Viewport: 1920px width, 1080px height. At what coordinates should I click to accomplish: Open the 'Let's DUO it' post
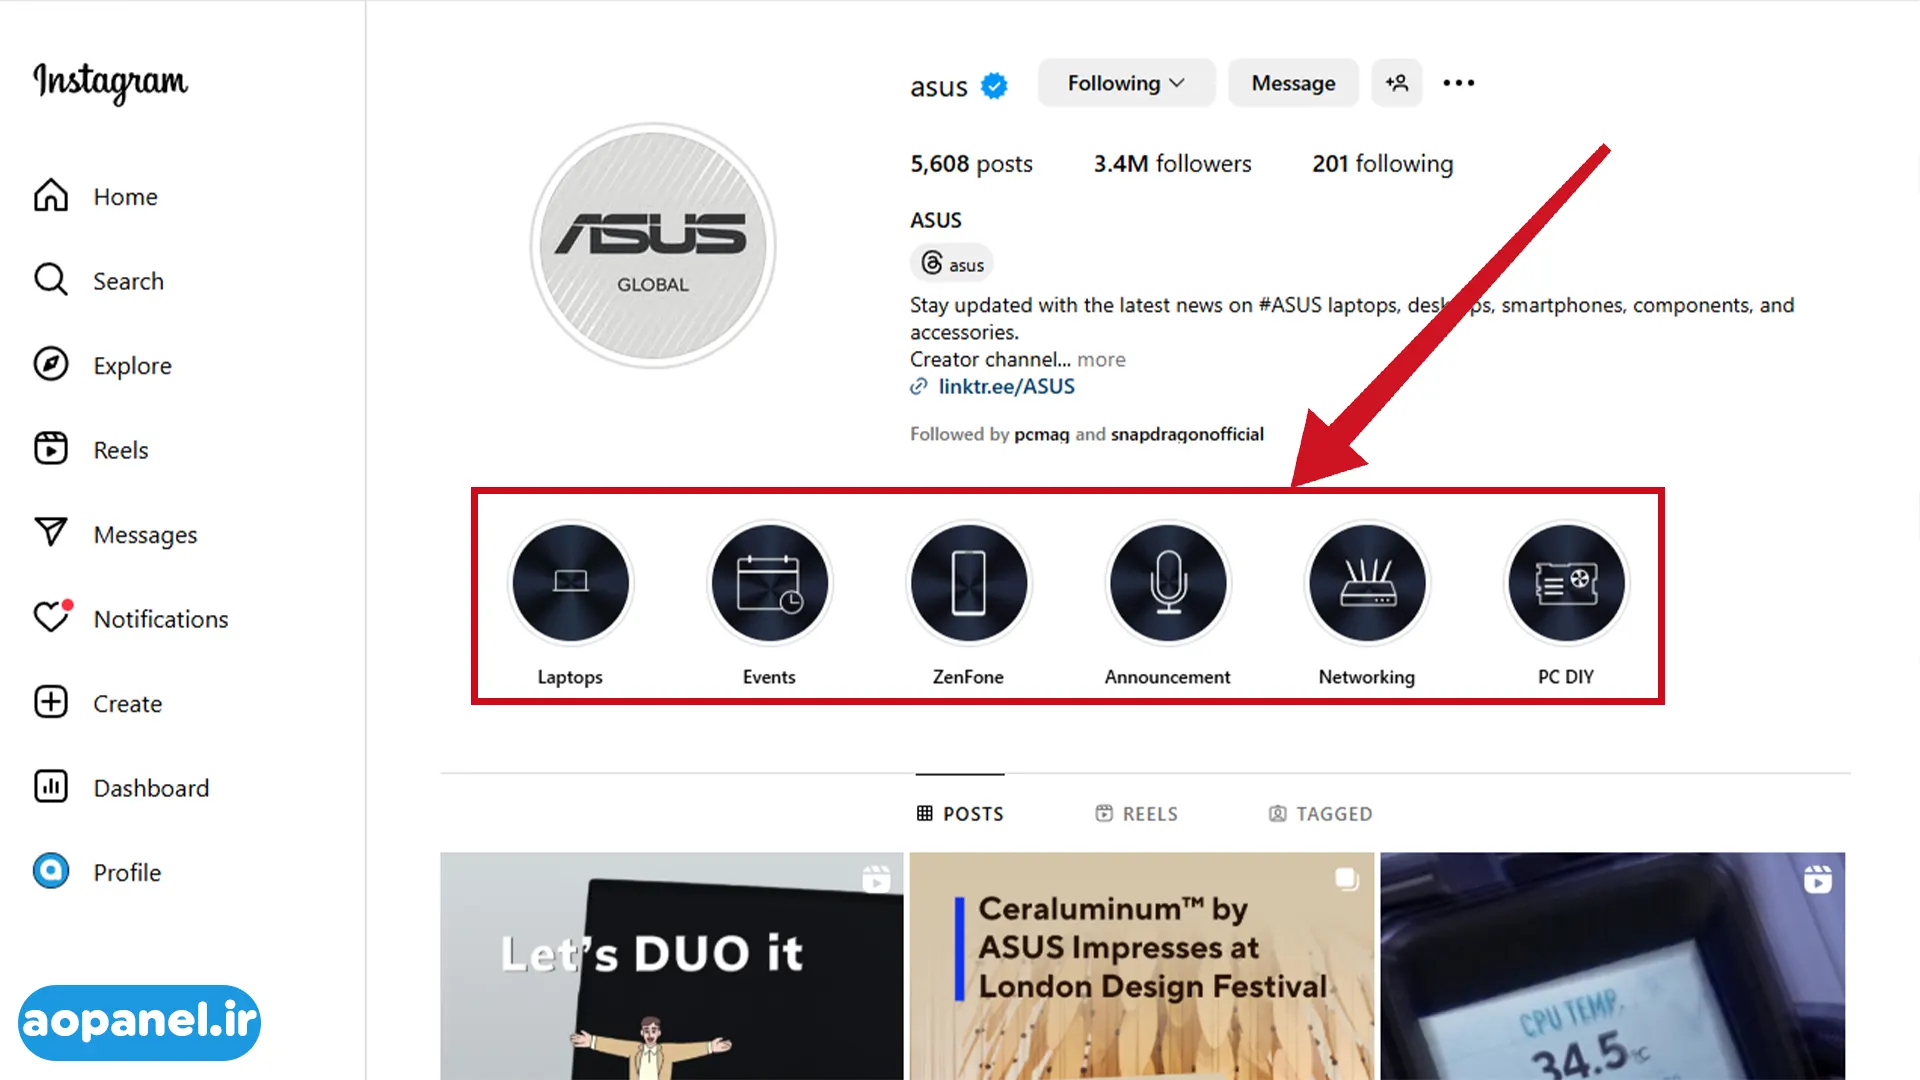(x=671, y=966)
